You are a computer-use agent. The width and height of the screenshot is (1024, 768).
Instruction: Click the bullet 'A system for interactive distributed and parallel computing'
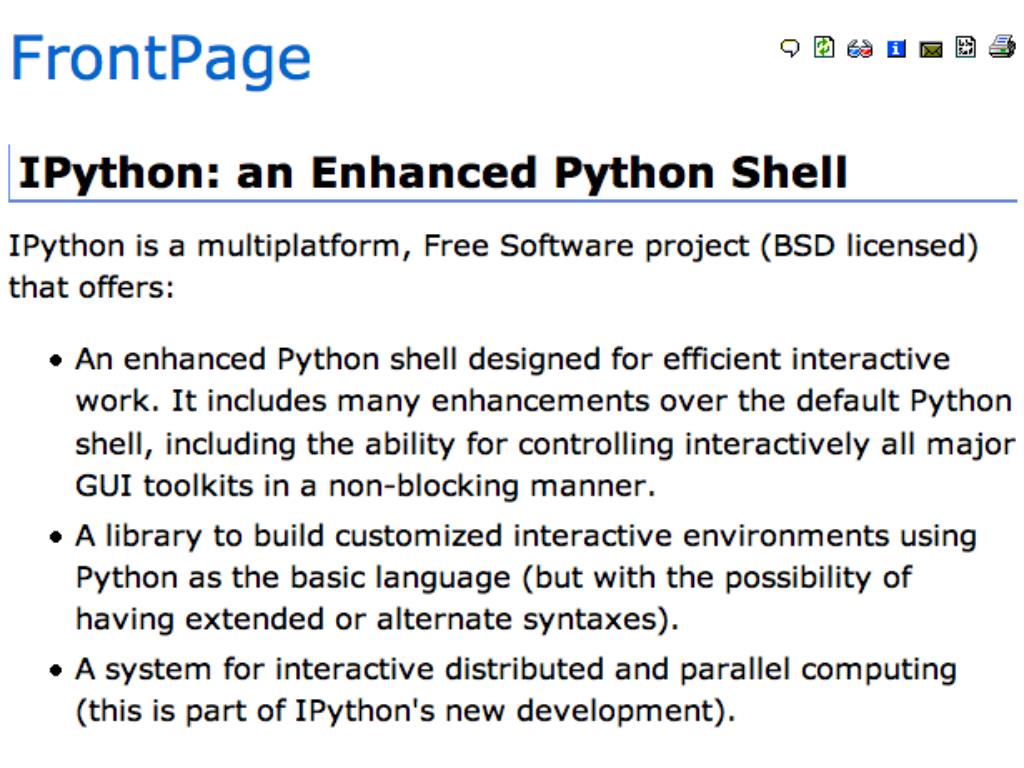(516, 669)
